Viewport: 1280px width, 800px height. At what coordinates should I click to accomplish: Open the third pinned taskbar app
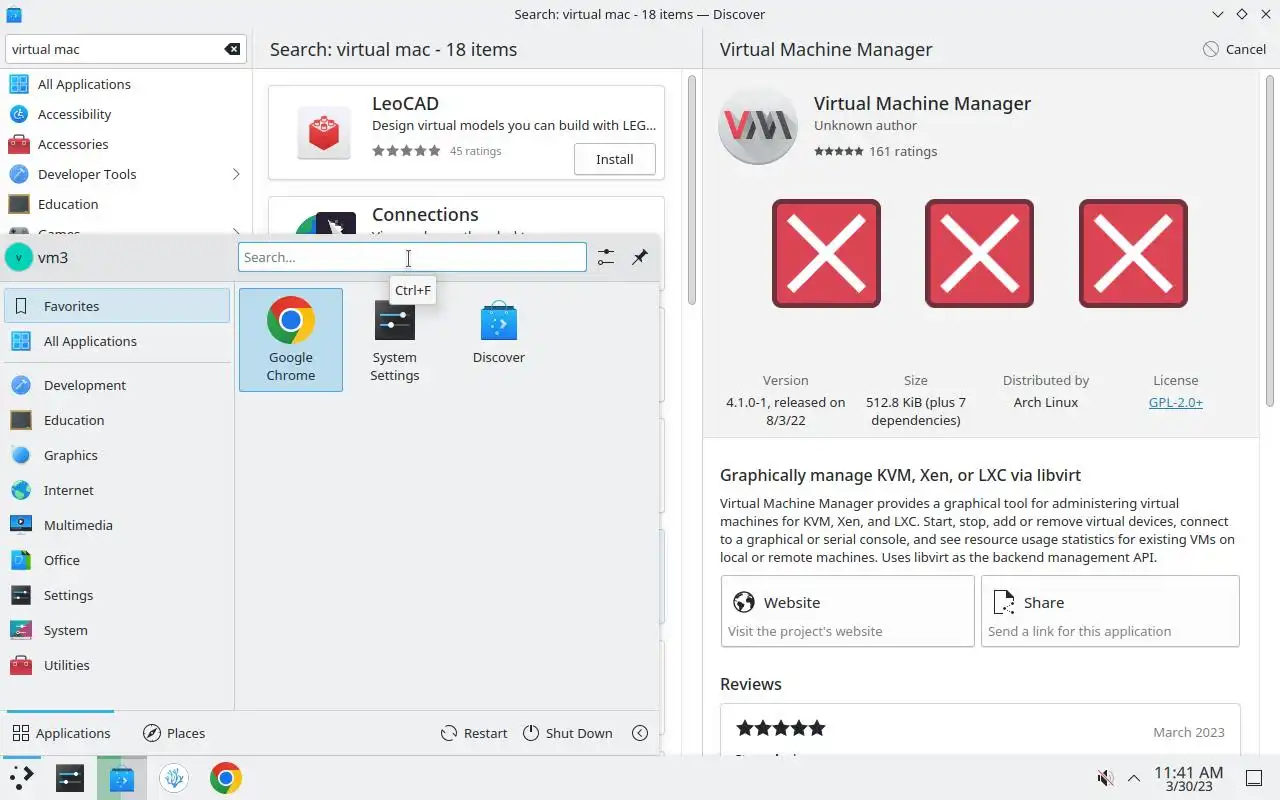tap(174, 778)
